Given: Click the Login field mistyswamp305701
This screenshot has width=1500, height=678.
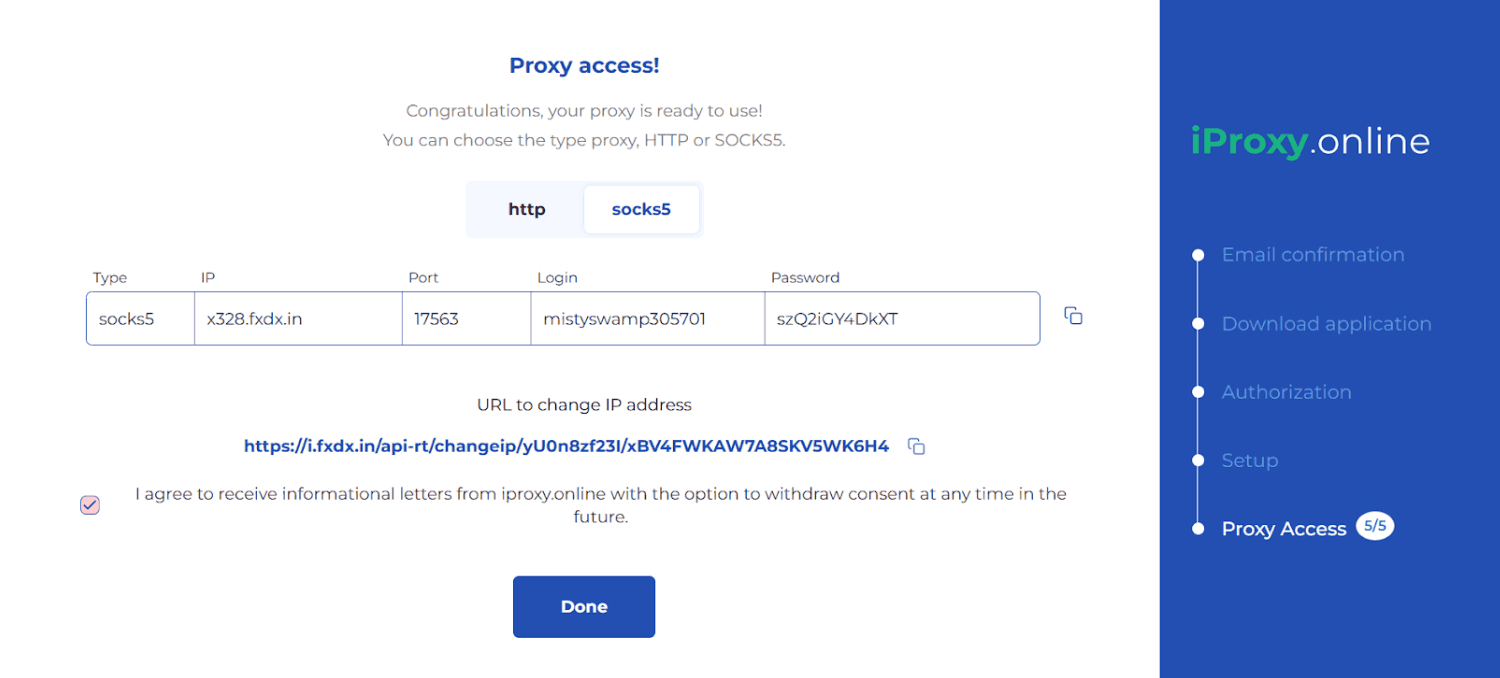Looking at the screenshot, I should tap(647, 319).
